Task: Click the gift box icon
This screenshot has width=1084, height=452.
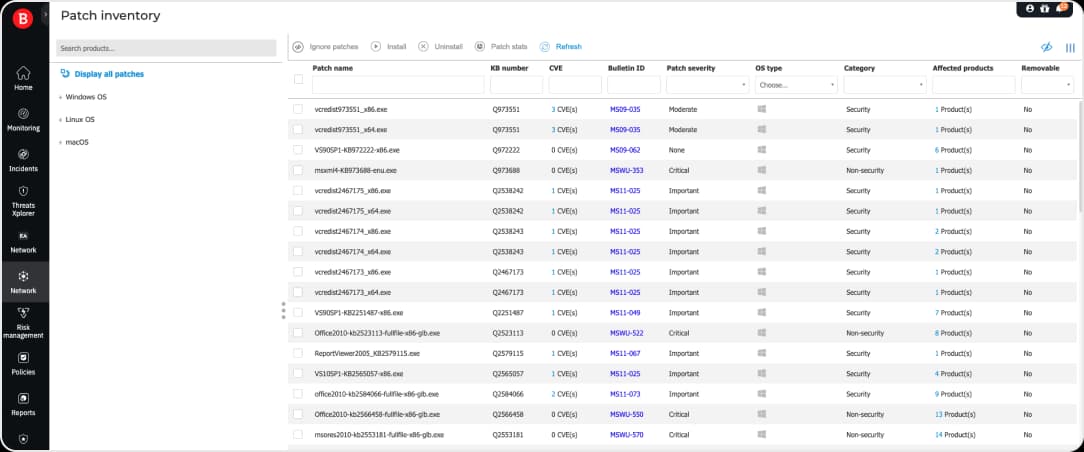Action: [x=1045, y=8]
